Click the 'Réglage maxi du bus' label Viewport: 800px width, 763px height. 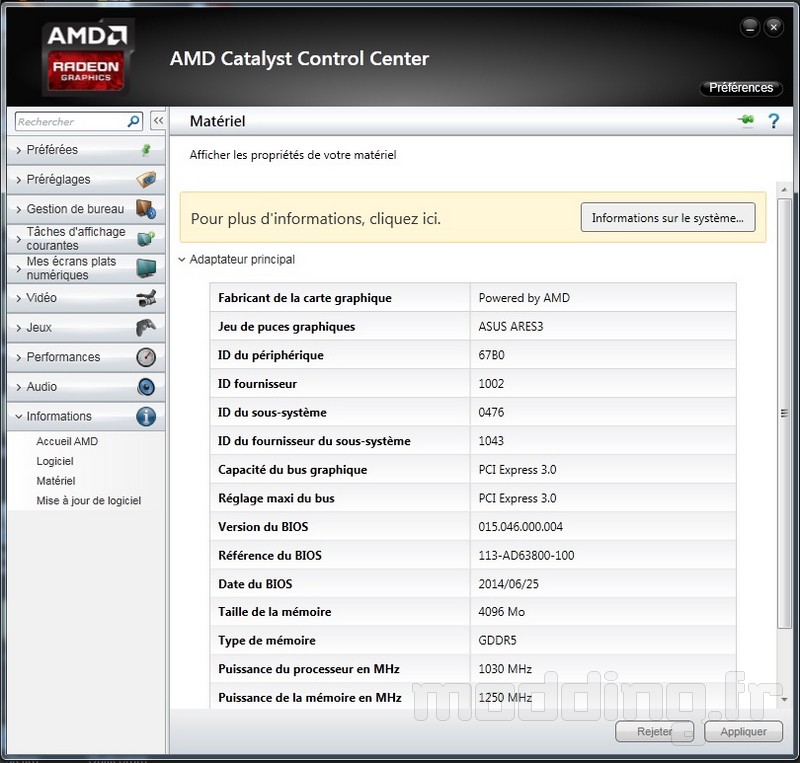[x=276, y=498]
